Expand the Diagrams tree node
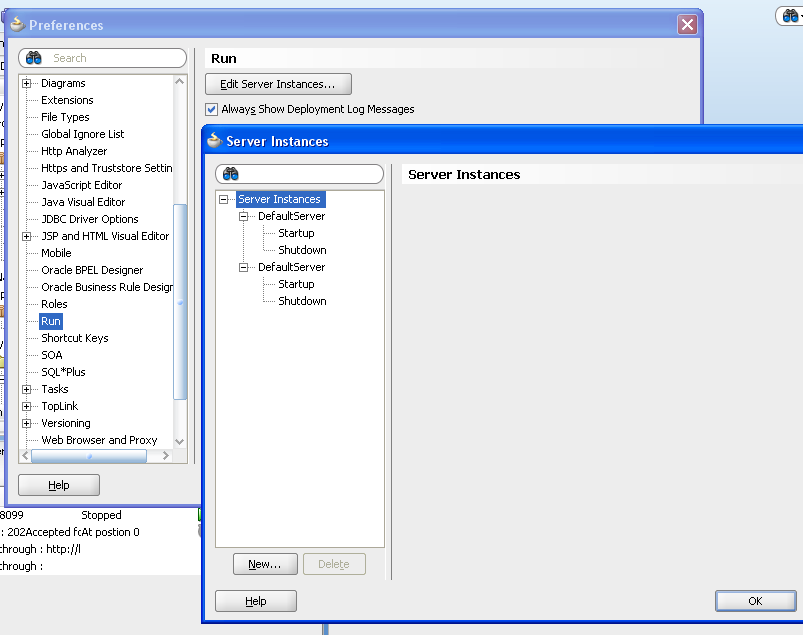The image size is (803, 635). pyautogui.click(x=27, y=83)
